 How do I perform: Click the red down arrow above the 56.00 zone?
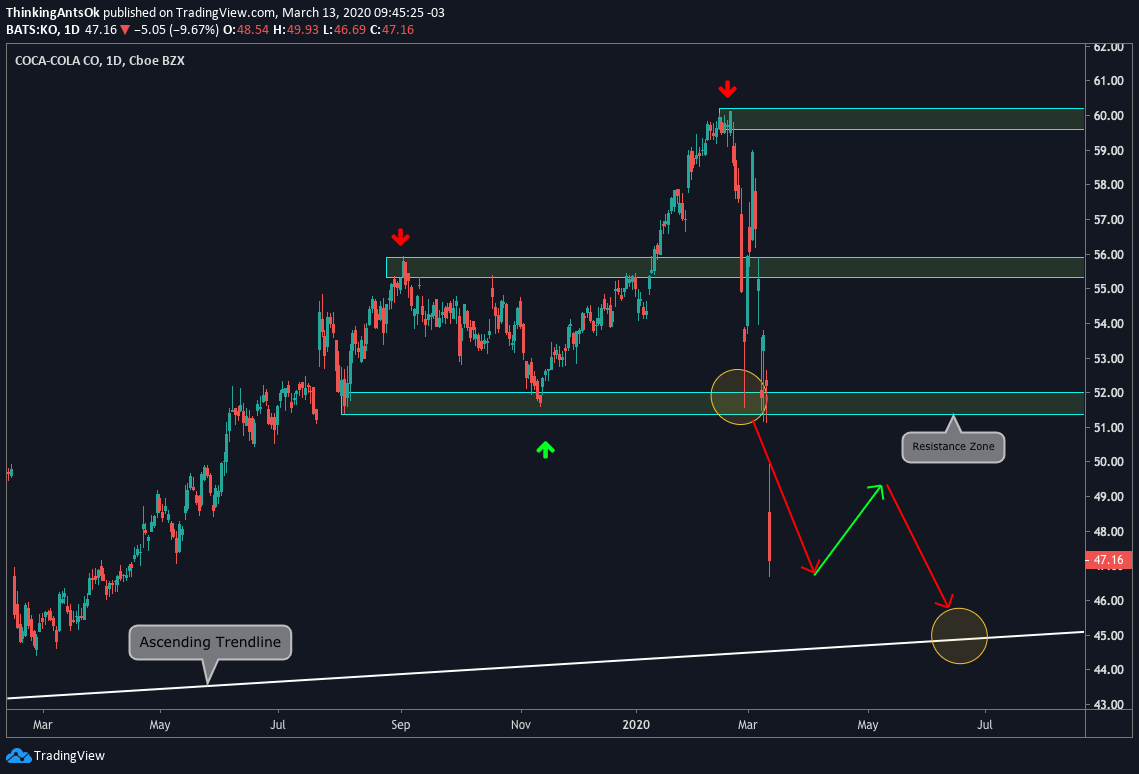[x=400, y=237]
